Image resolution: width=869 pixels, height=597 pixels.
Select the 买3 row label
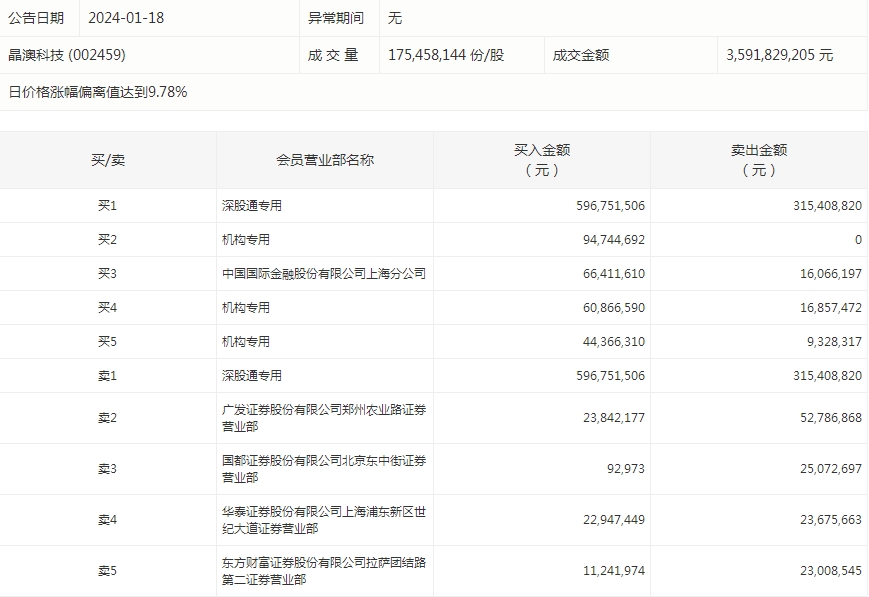pyautogui.click(x=108, y=273)
